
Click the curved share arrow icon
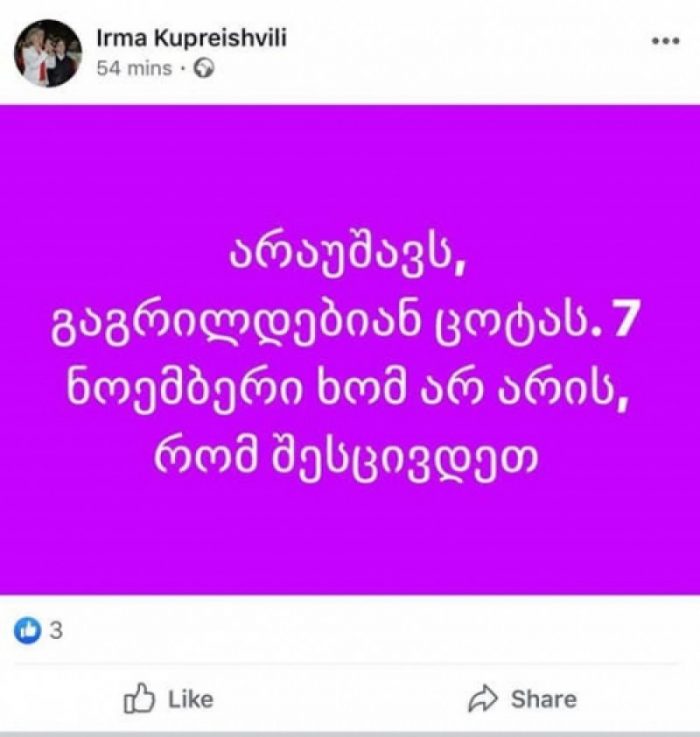coord(483,699)
